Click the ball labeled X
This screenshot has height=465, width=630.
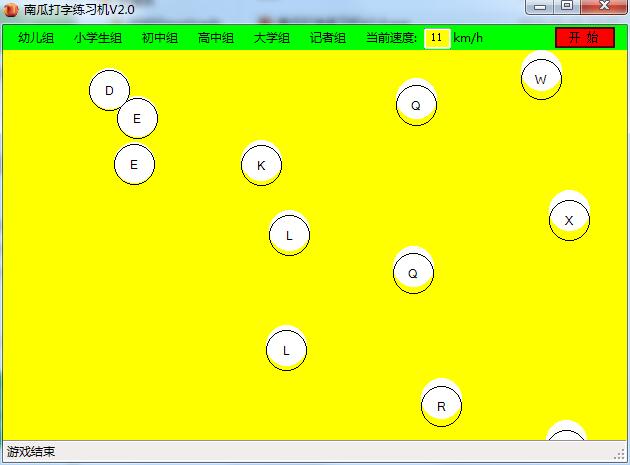tap(569, 220)
